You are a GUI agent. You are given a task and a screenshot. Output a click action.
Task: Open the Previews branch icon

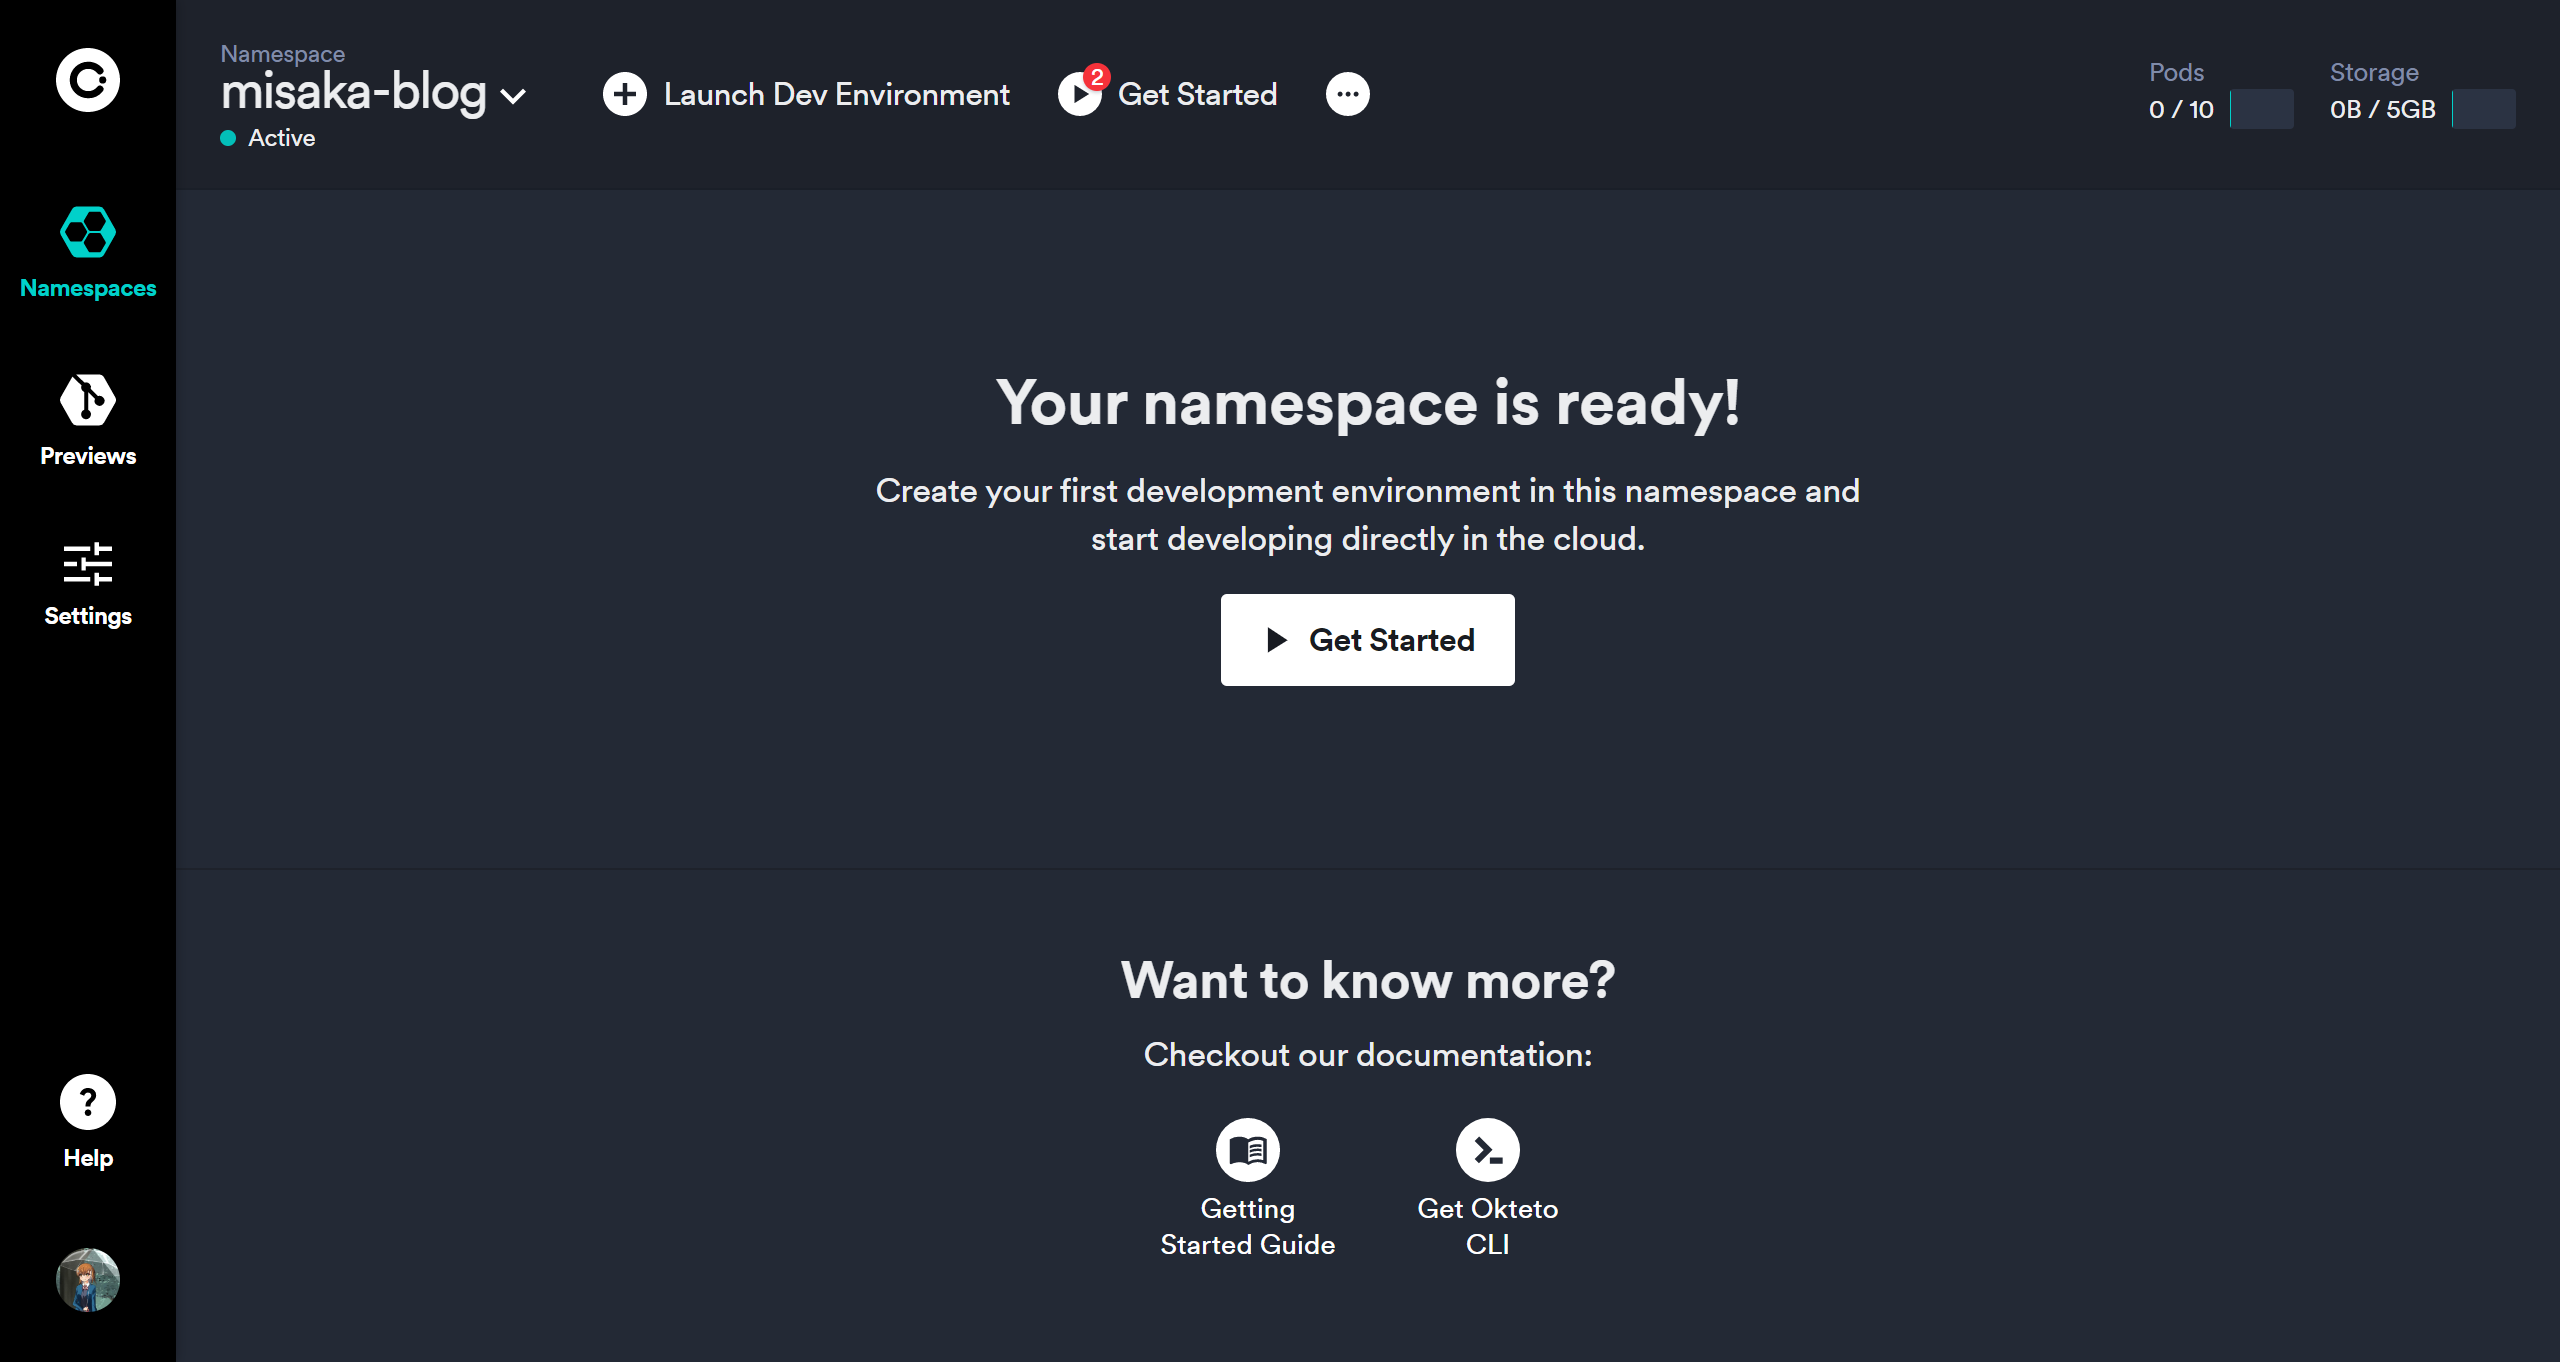click(x=88, y=400)
